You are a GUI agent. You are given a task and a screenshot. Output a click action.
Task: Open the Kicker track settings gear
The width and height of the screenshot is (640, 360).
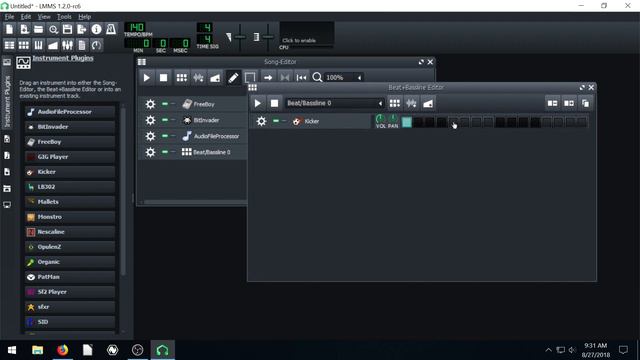261,121
